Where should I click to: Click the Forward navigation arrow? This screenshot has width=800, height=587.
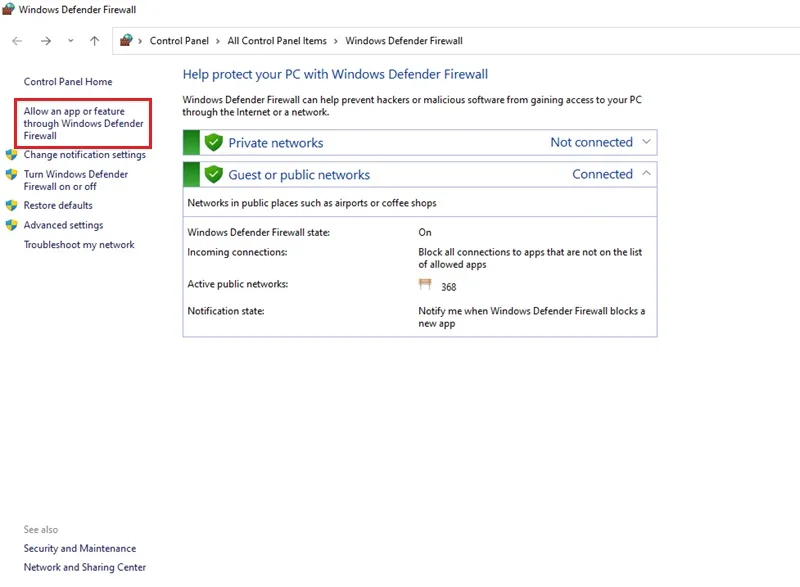(46, 41)
